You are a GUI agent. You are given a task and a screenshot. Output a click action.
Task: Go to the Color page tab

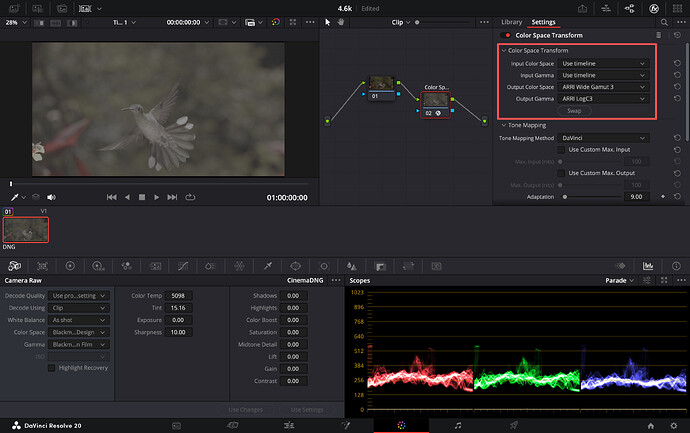(x=401, y=425)
